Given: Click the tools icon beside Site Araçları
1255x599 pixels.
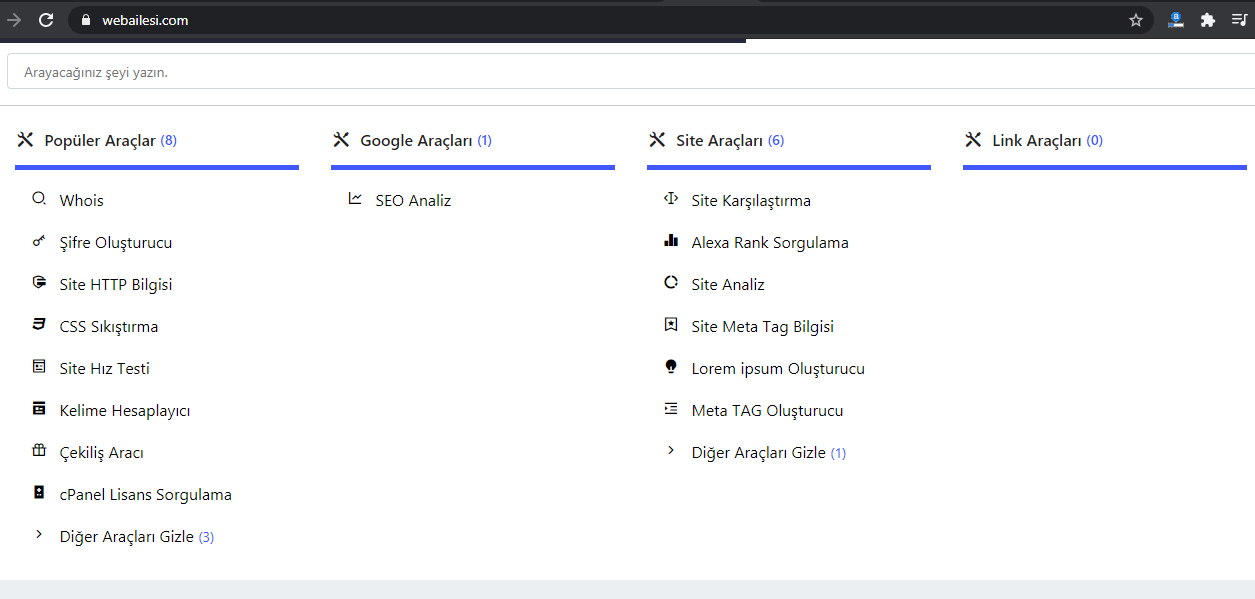Looking at the screenshot, I should click(x=657, y=140).
